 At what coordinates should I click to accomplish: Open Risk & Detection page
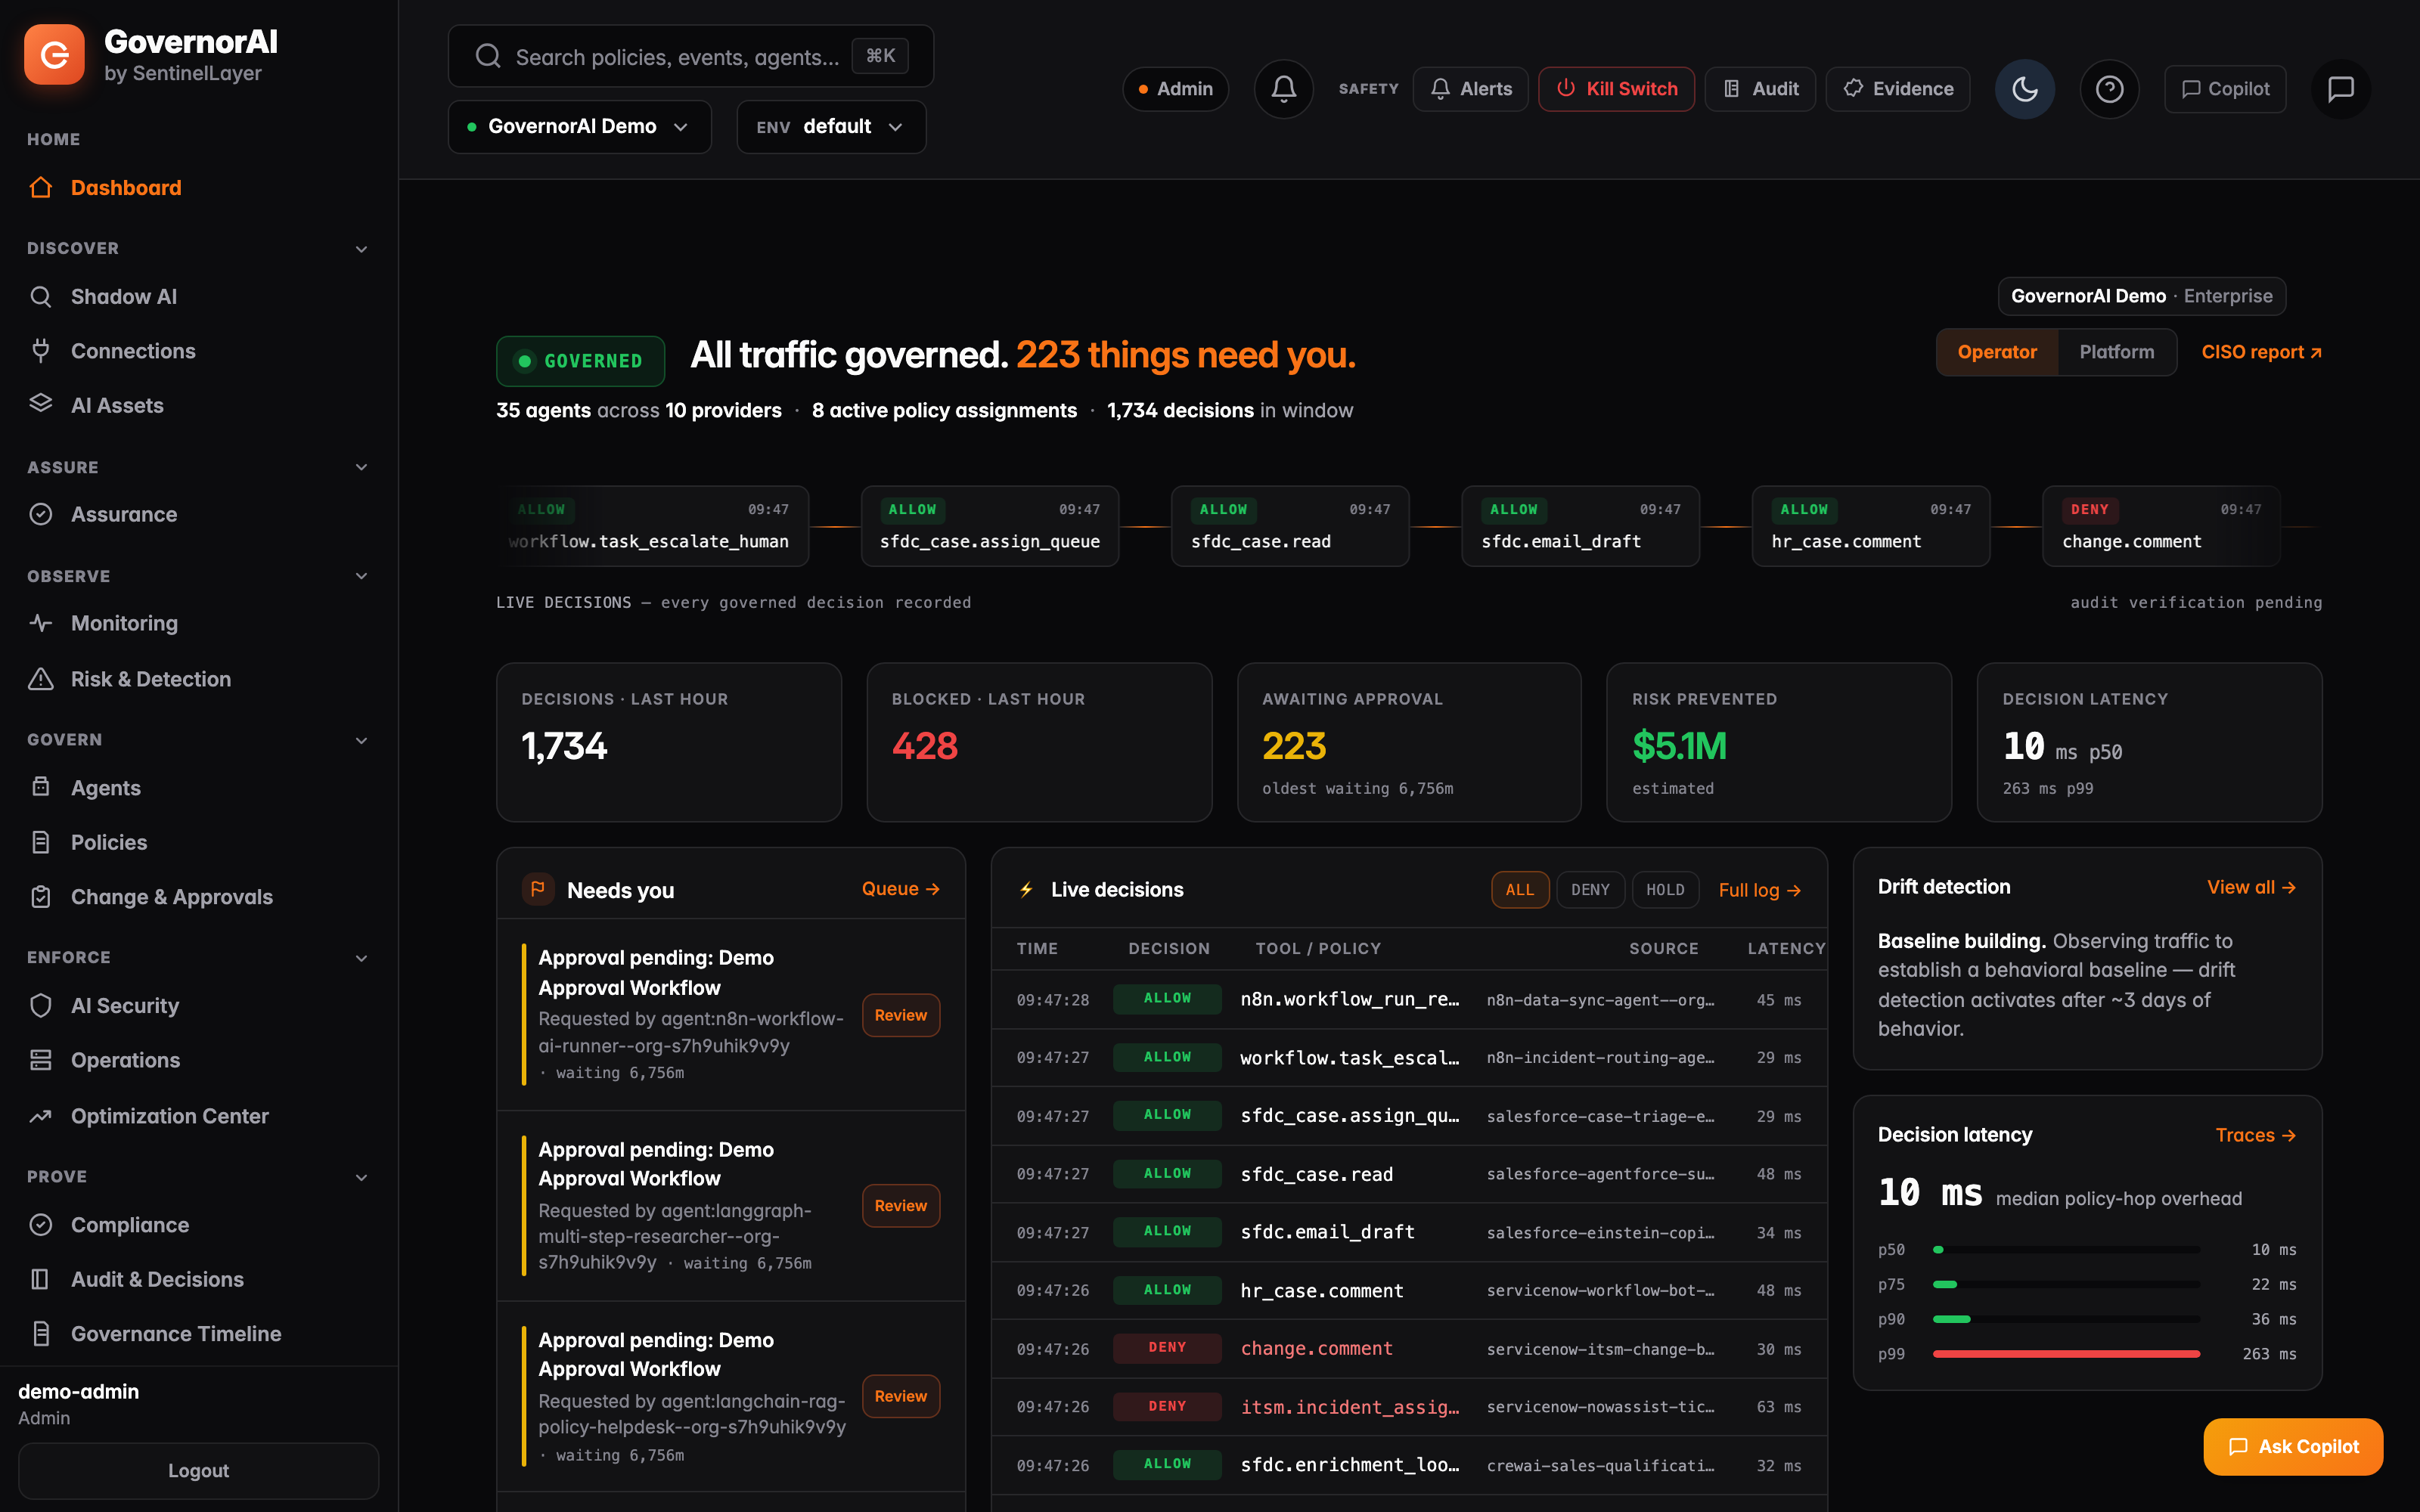(199, 679)
